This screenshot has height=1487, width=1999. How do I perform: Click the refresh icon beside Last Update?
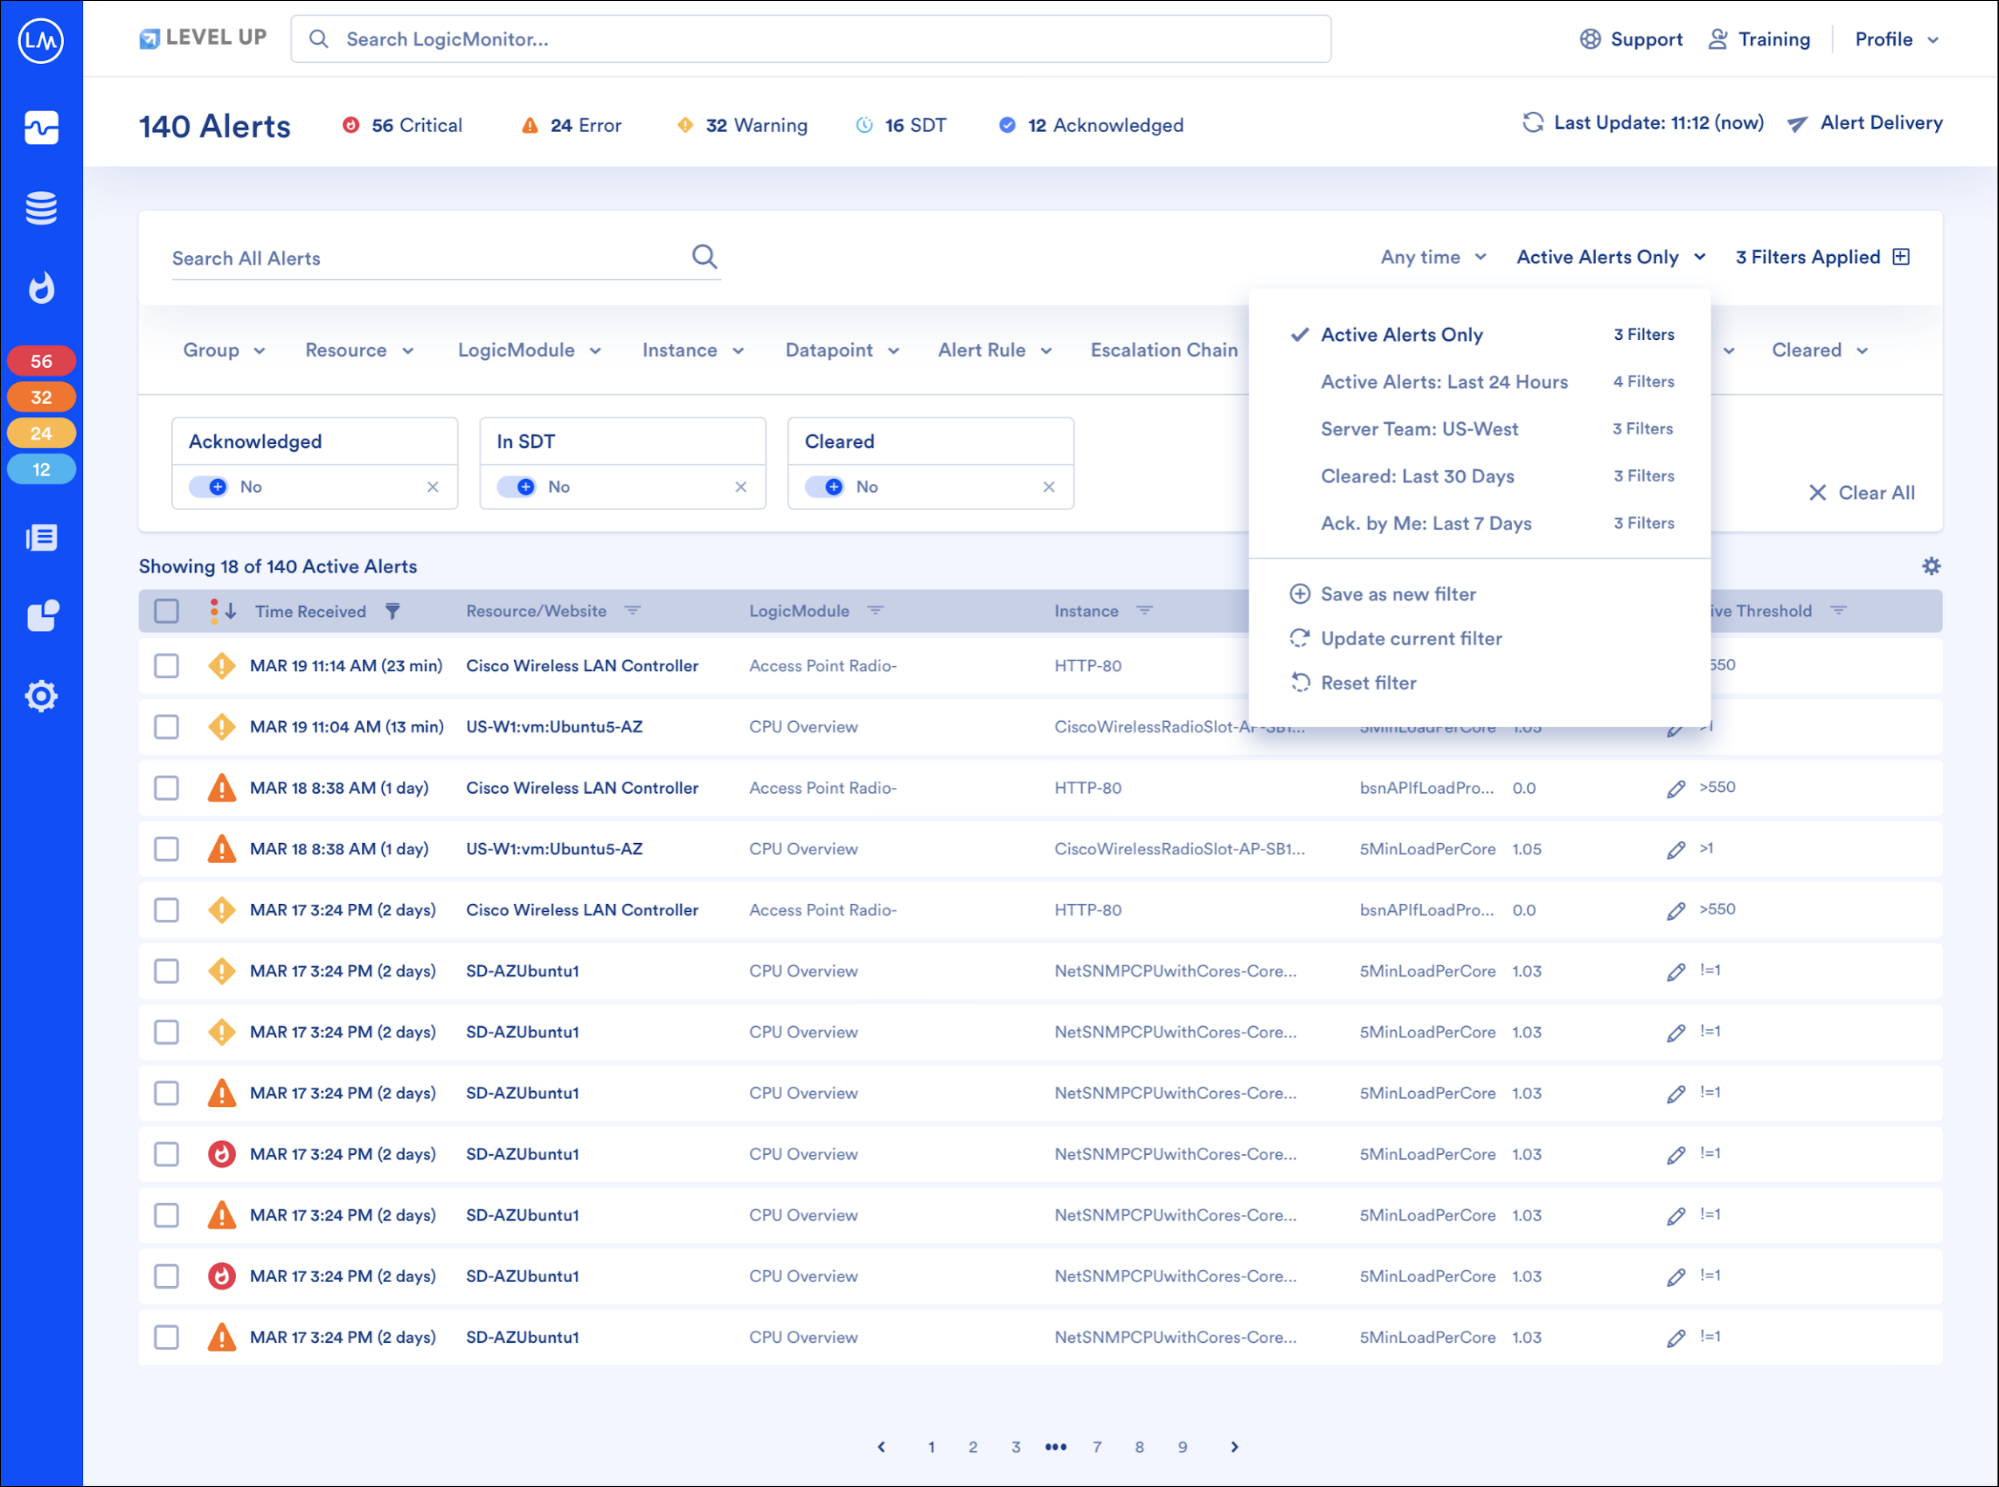(1532, 123)
